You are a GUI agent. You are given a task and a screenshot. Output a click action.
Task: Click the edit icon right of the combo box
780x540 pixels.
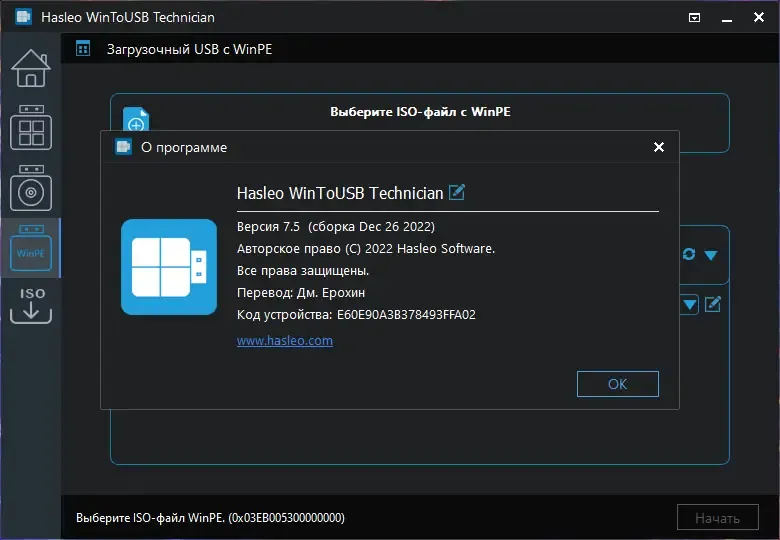click(x=712, y=304)
